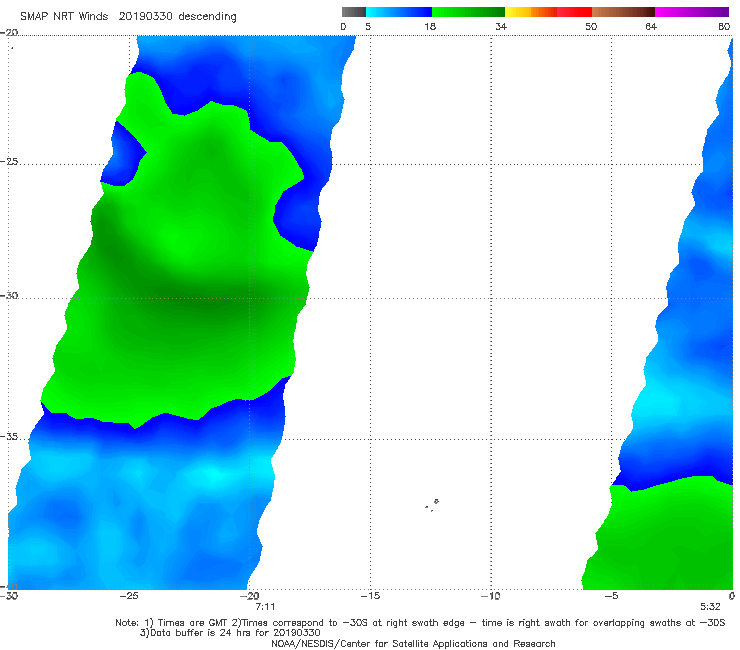Click the light blue segment of color bar
This screenshot has width=740, height=650.
point(399,12)
